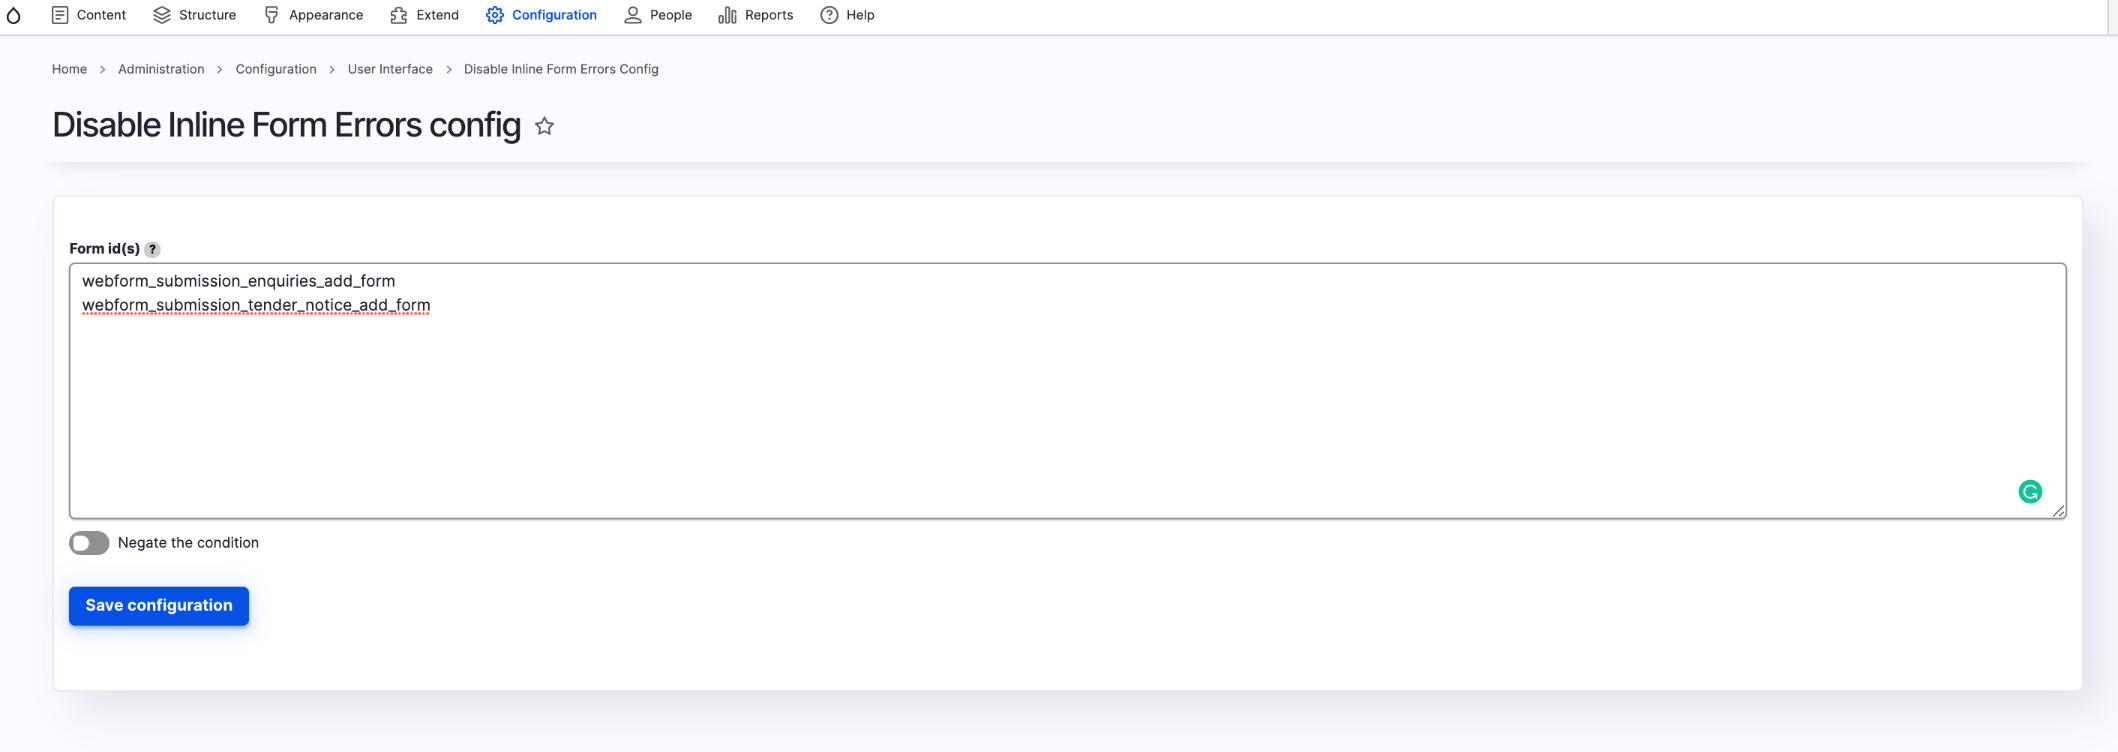Viewport: 2118px width, 752px height.
Task: Go to Home breadcrumb link
Action: pyautogui.click(x=69, y=69)
